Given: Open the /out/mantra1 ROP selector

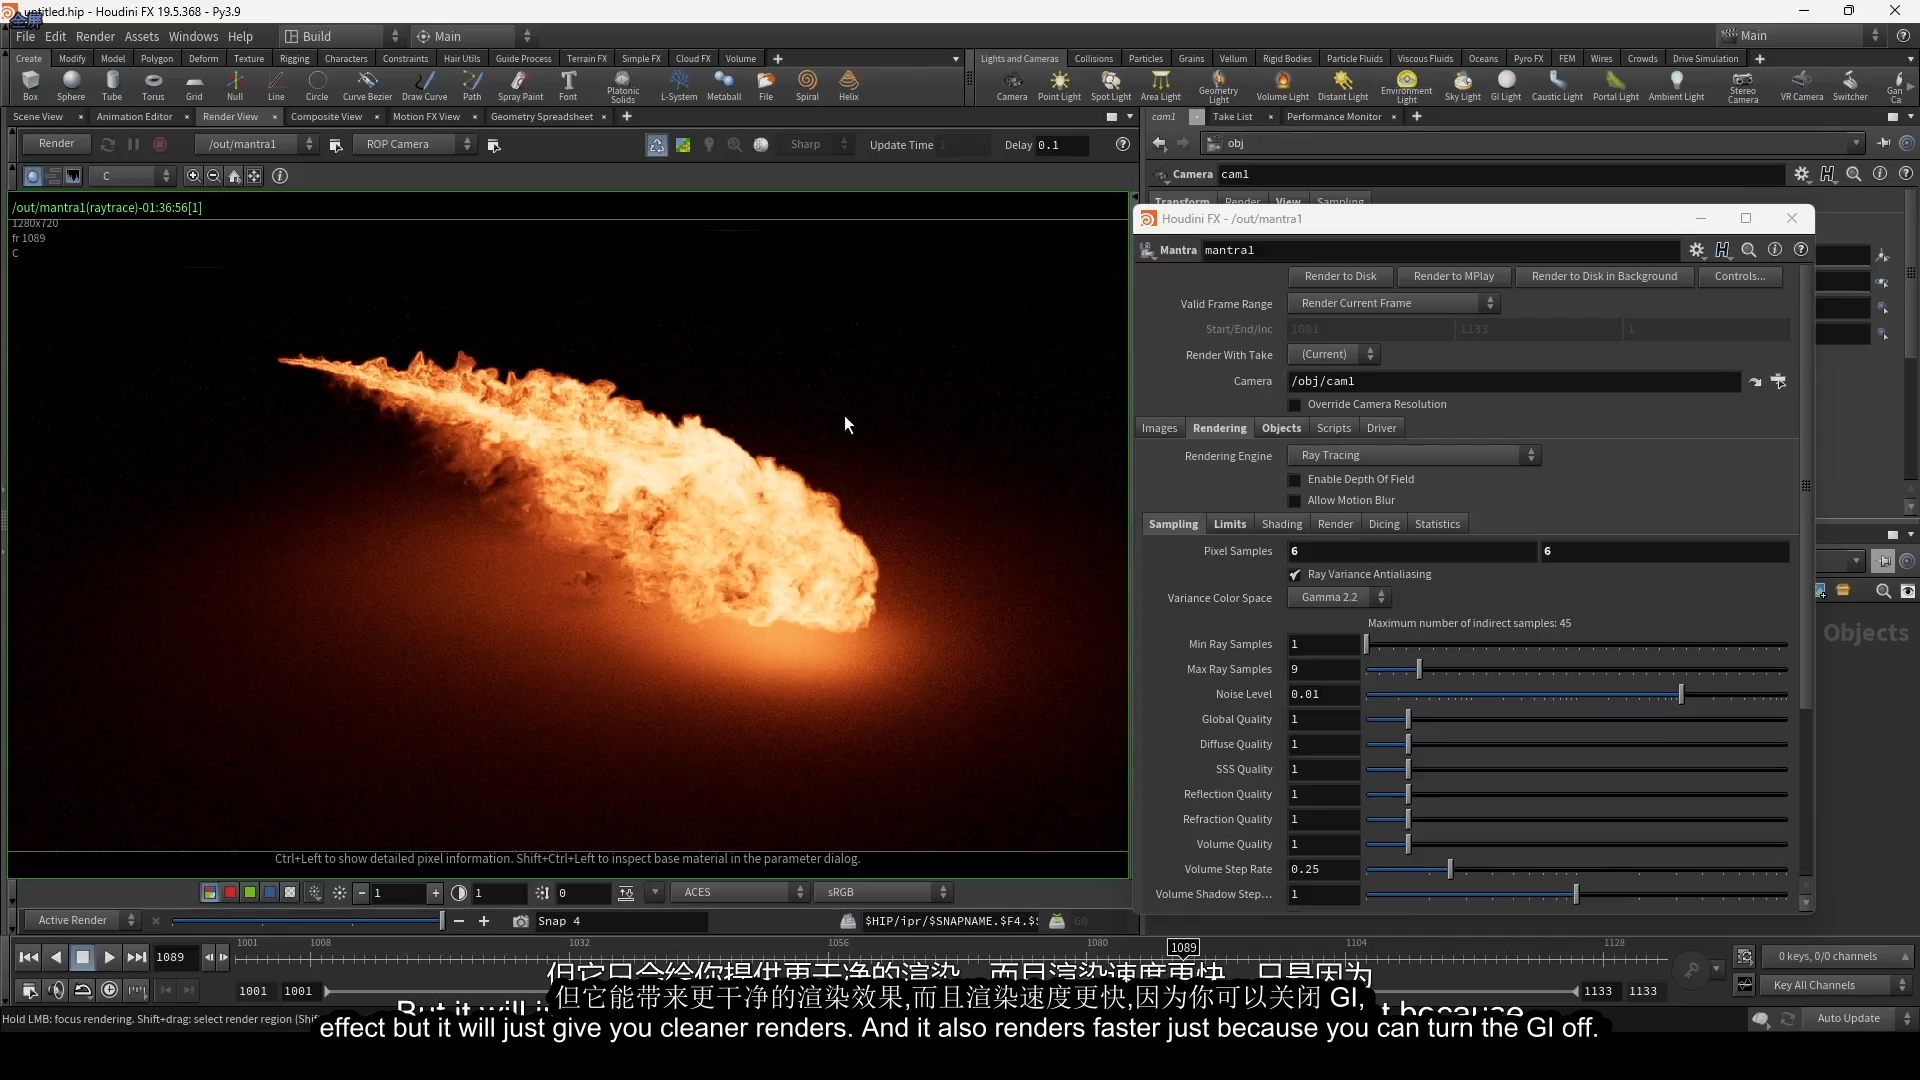Looking at the screenshot, I should click(256, 144).
